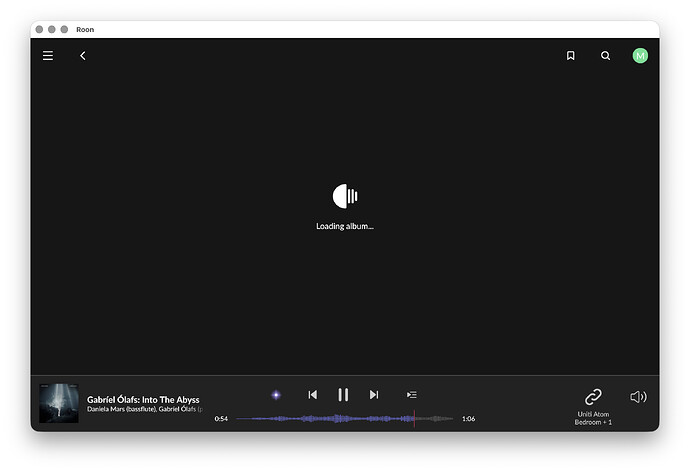Pause the current playback

[x=343, y=395]
